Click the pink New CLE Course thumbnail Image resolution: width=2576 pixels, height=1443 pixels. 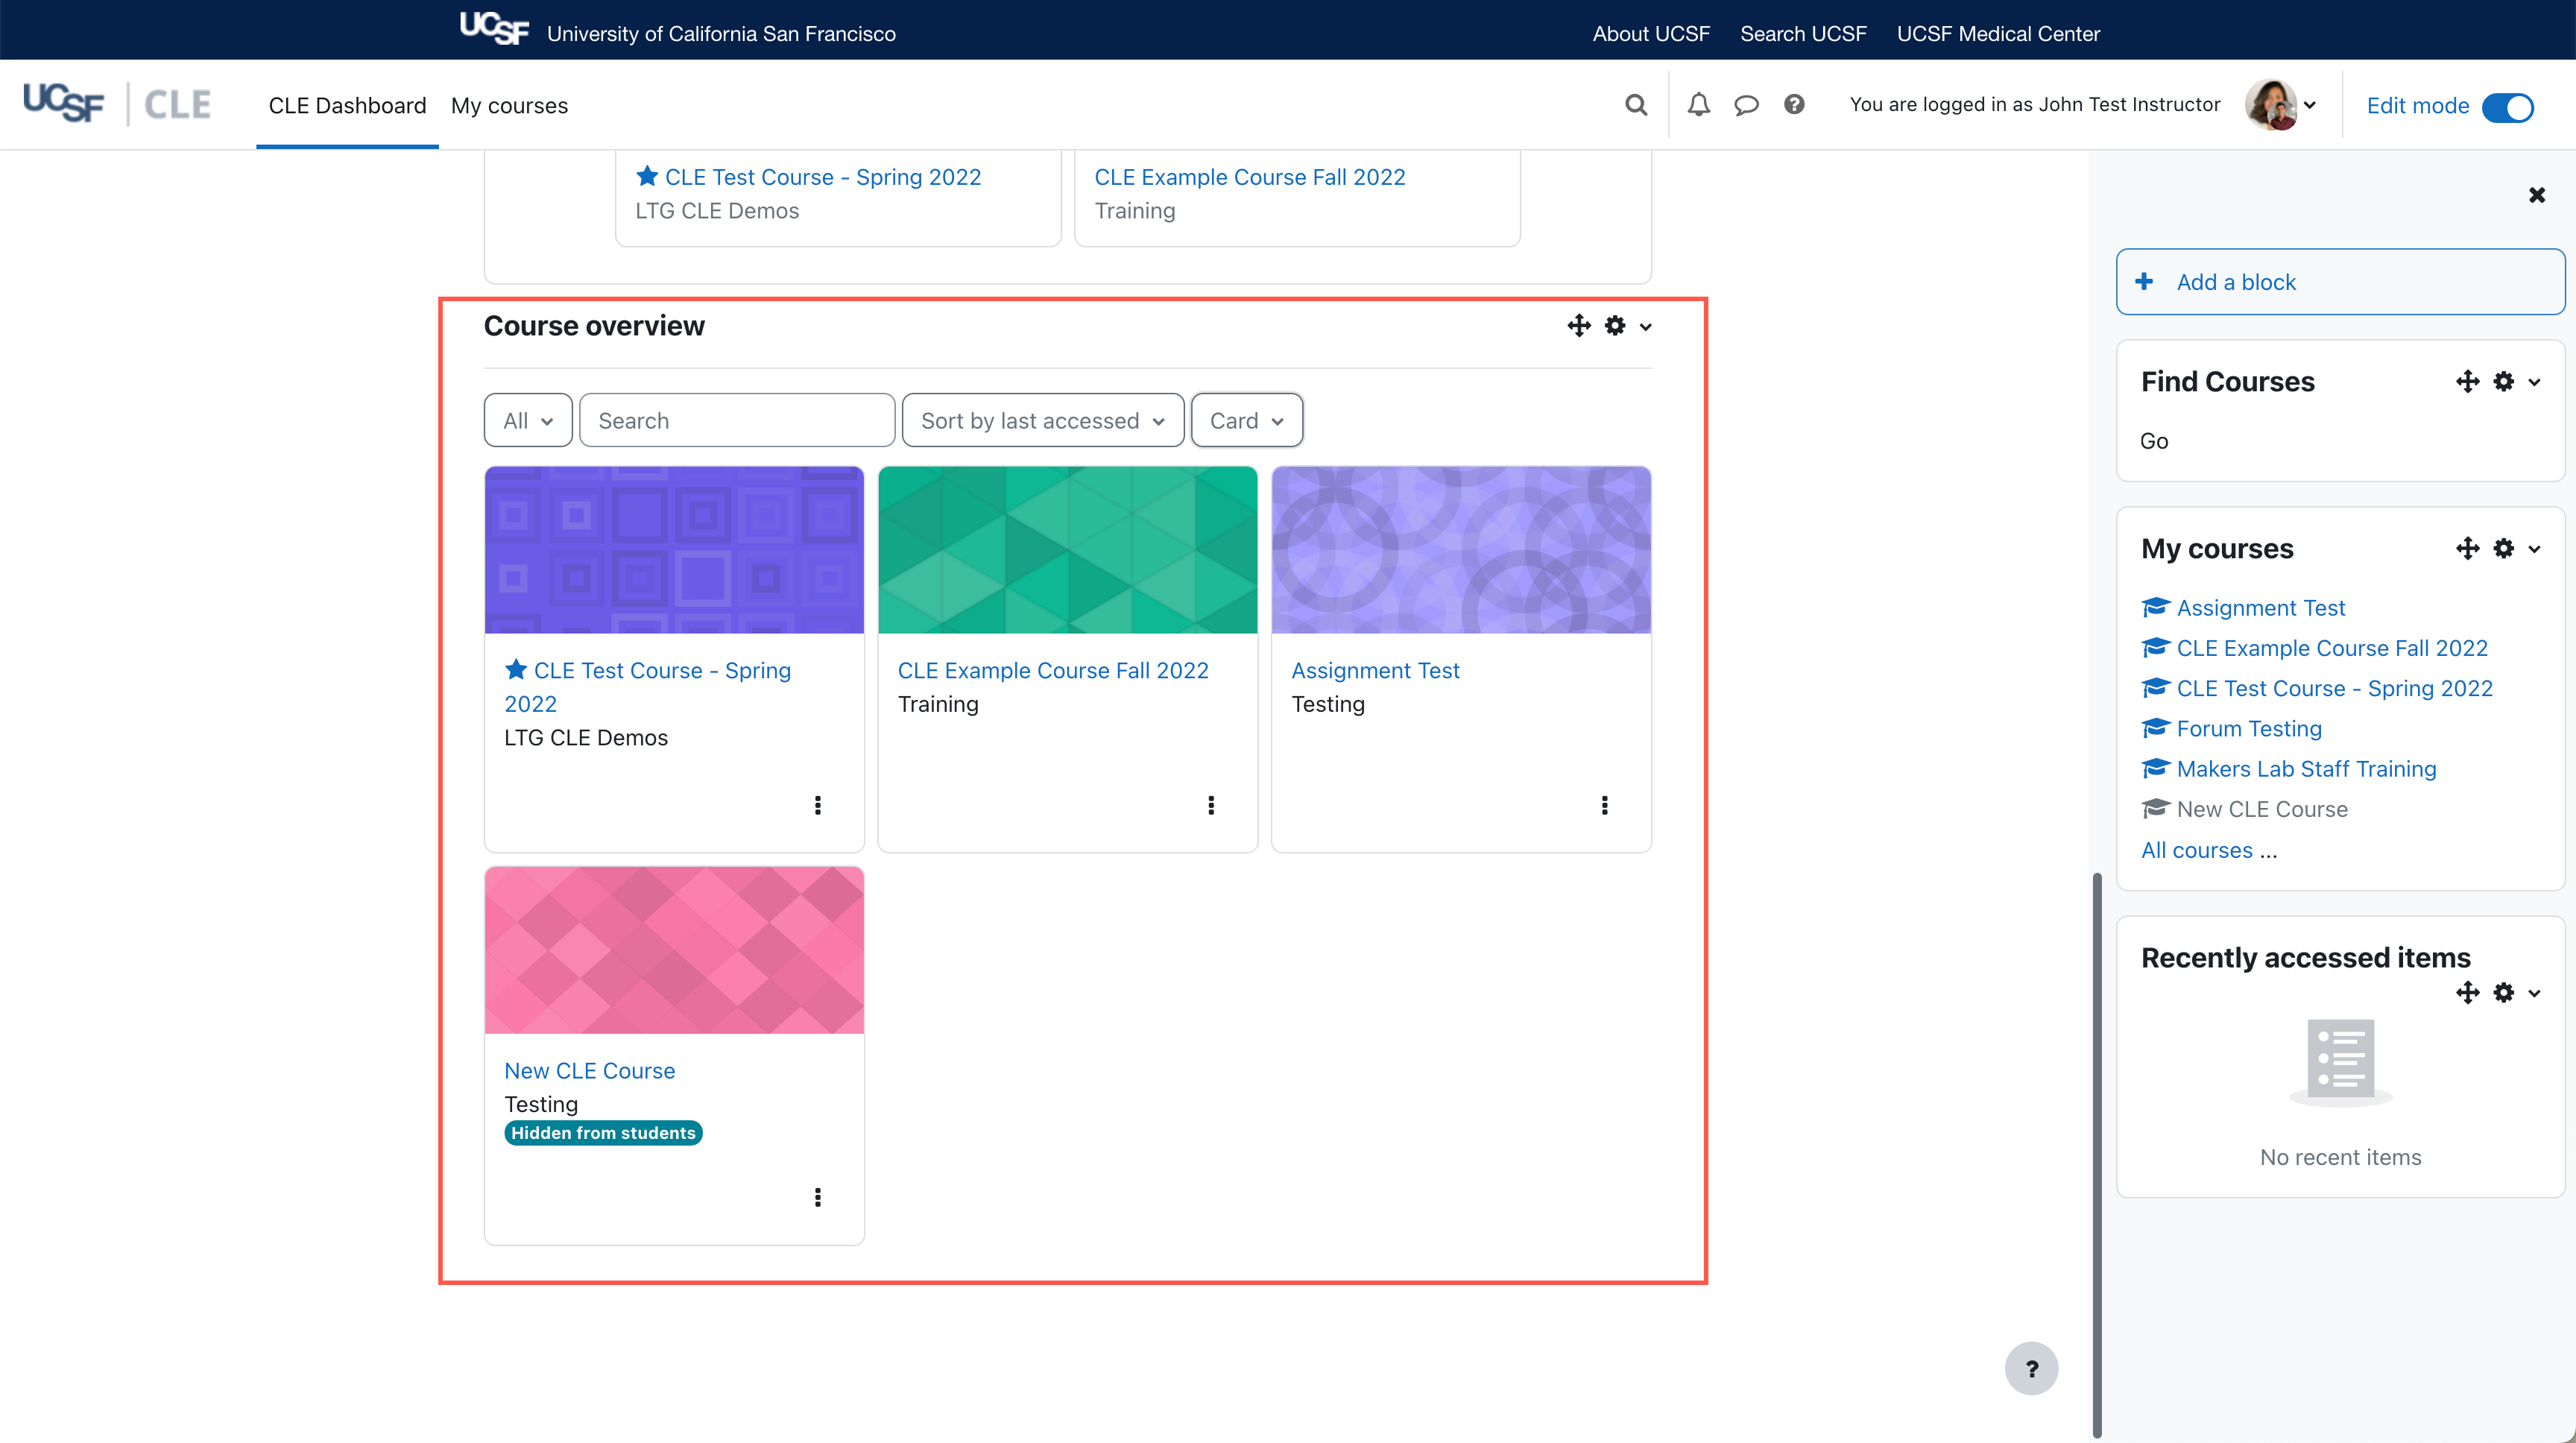click(674, 950)
